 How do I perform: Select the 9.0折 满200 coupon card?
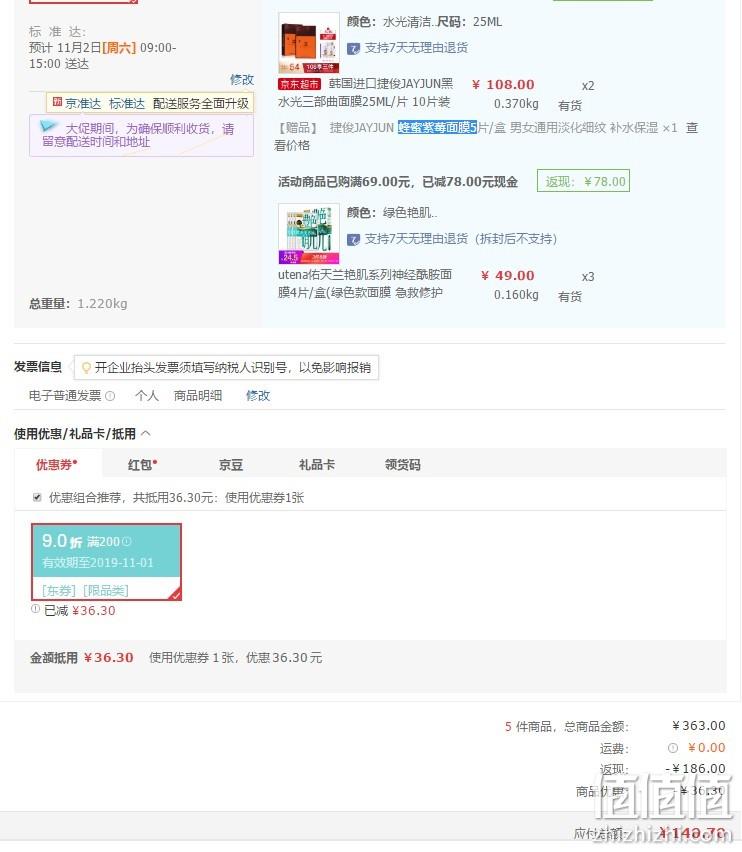pyautogui.click(x=106, y=562)
